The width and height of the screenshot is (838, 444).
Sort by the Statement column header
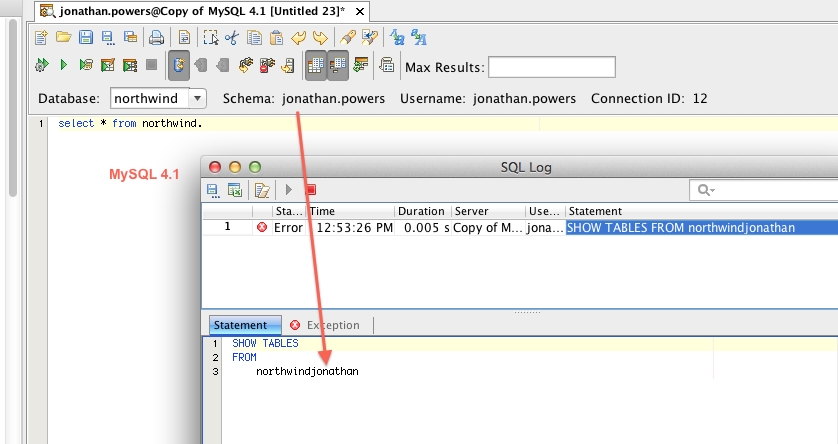pos(701,211)
